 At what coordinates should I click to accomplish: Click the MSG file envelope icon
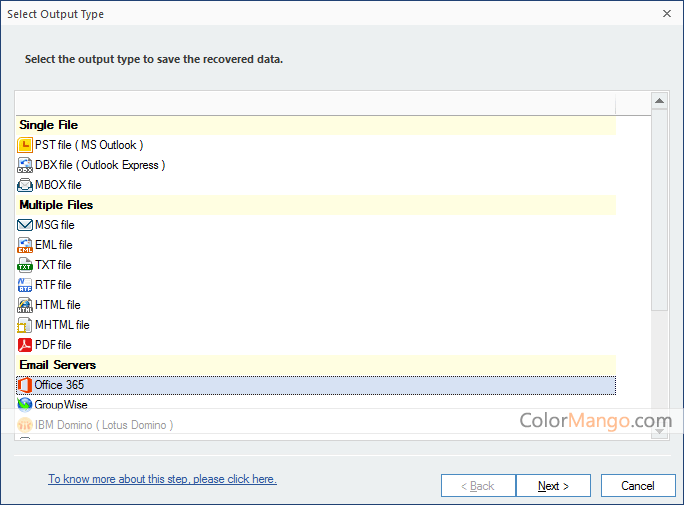click(26, 225)
